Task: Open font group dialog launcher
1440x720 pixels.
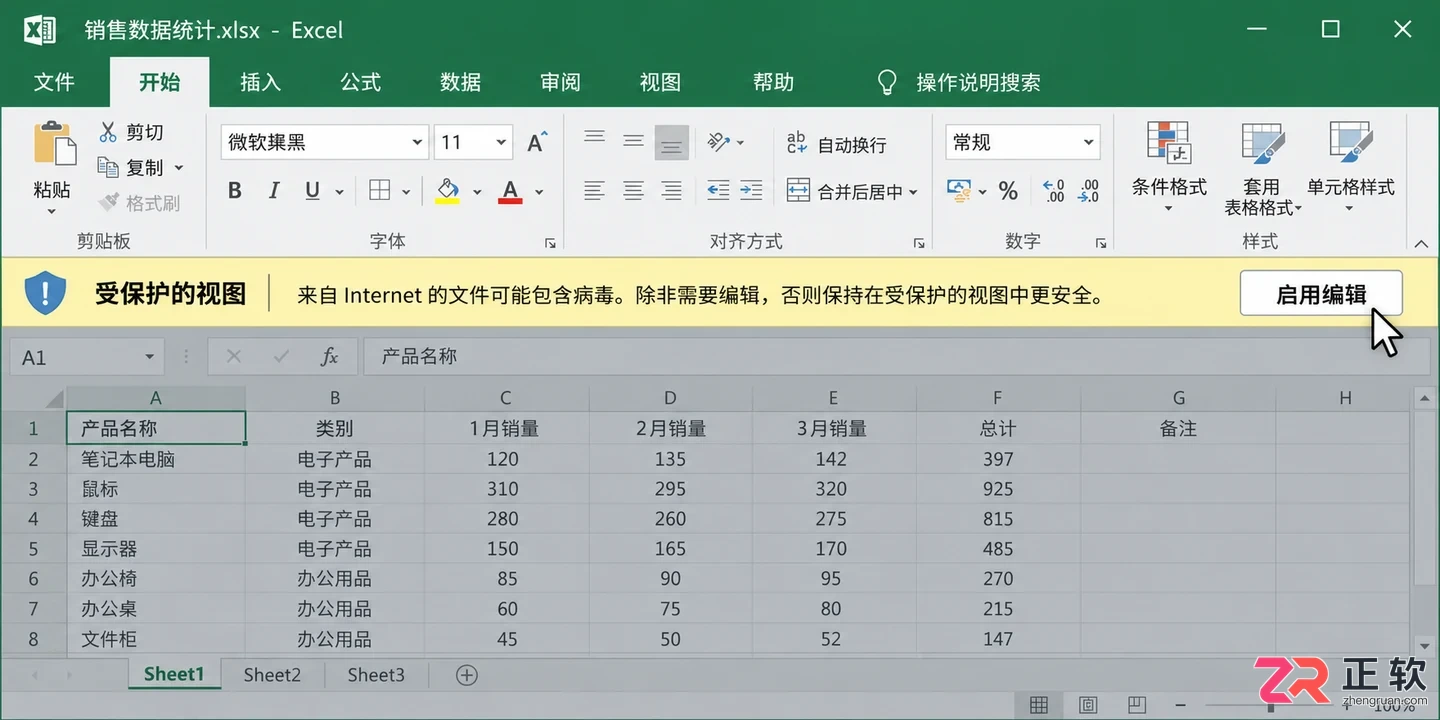Action: point(550,243)
